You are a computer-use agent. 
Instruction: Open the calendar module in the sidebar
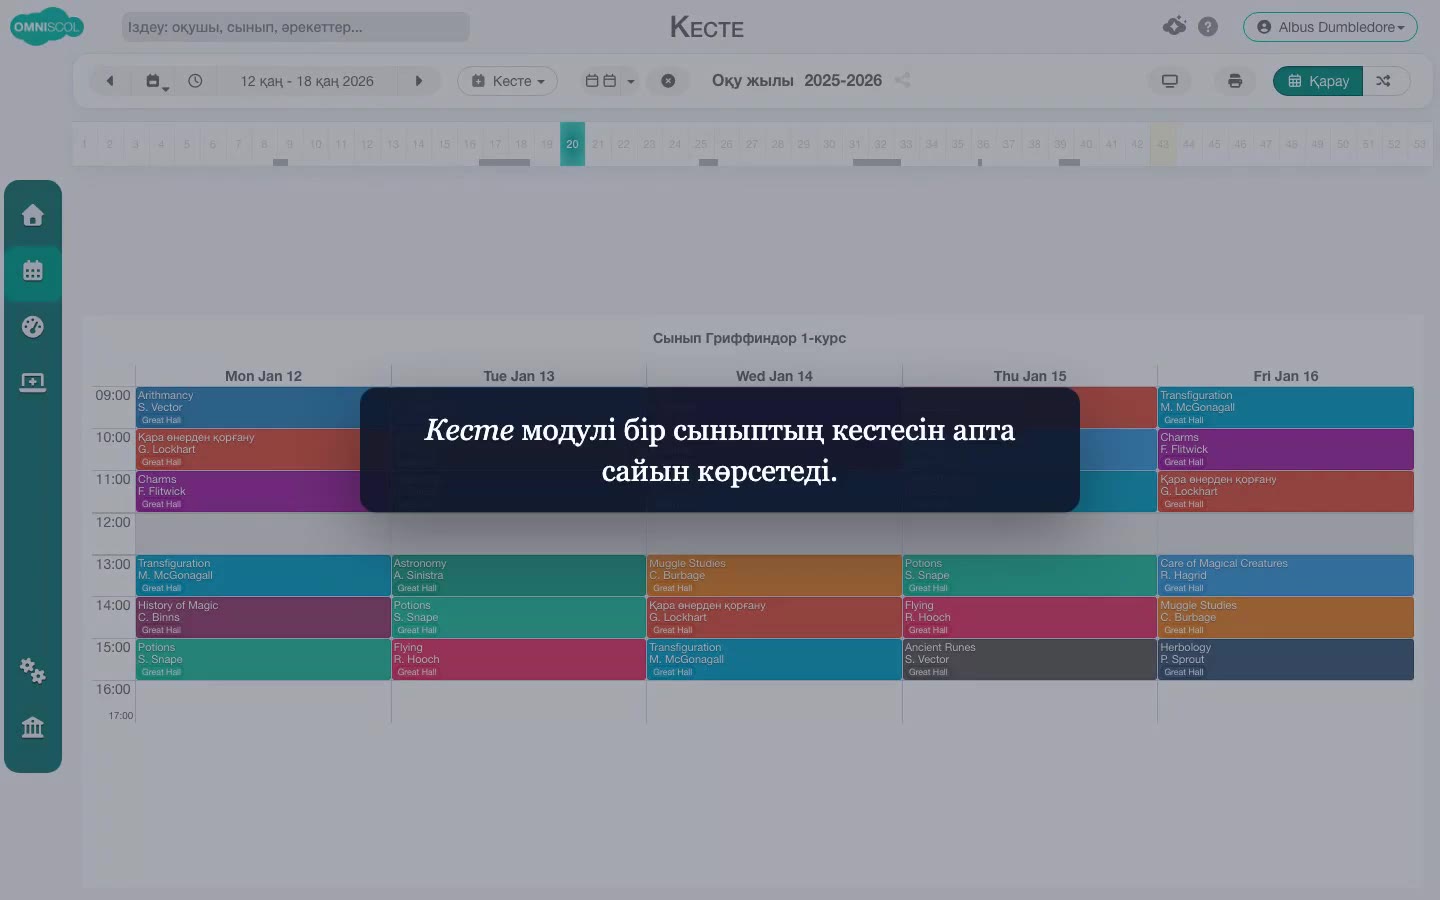(33, 270)
